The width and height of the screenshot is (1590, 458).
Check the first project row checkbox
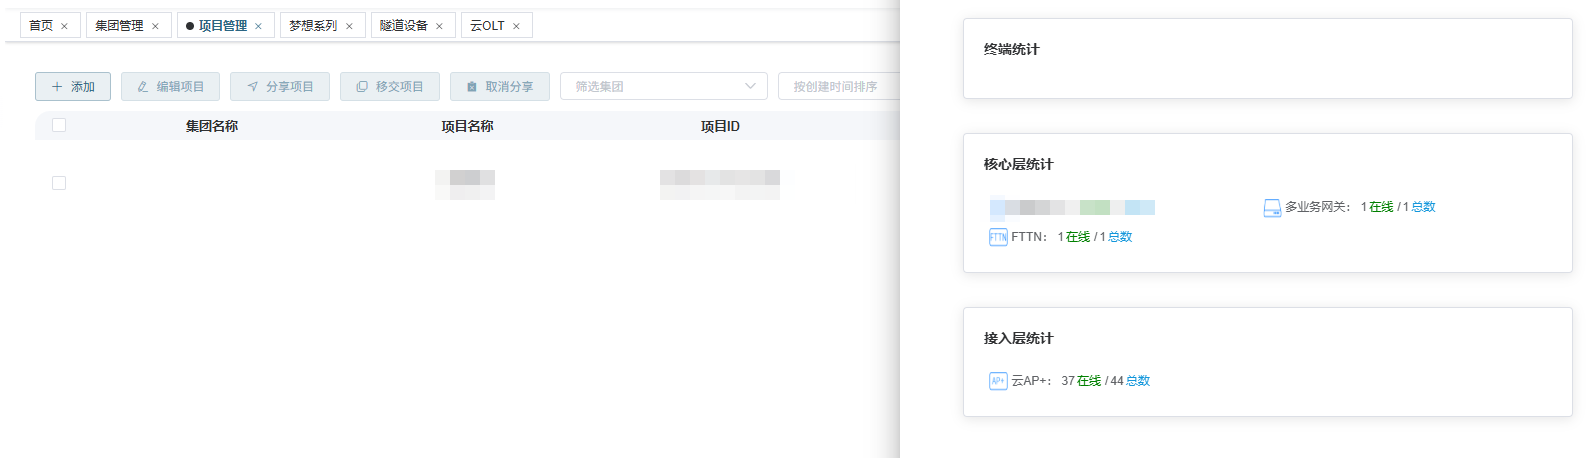59,183
